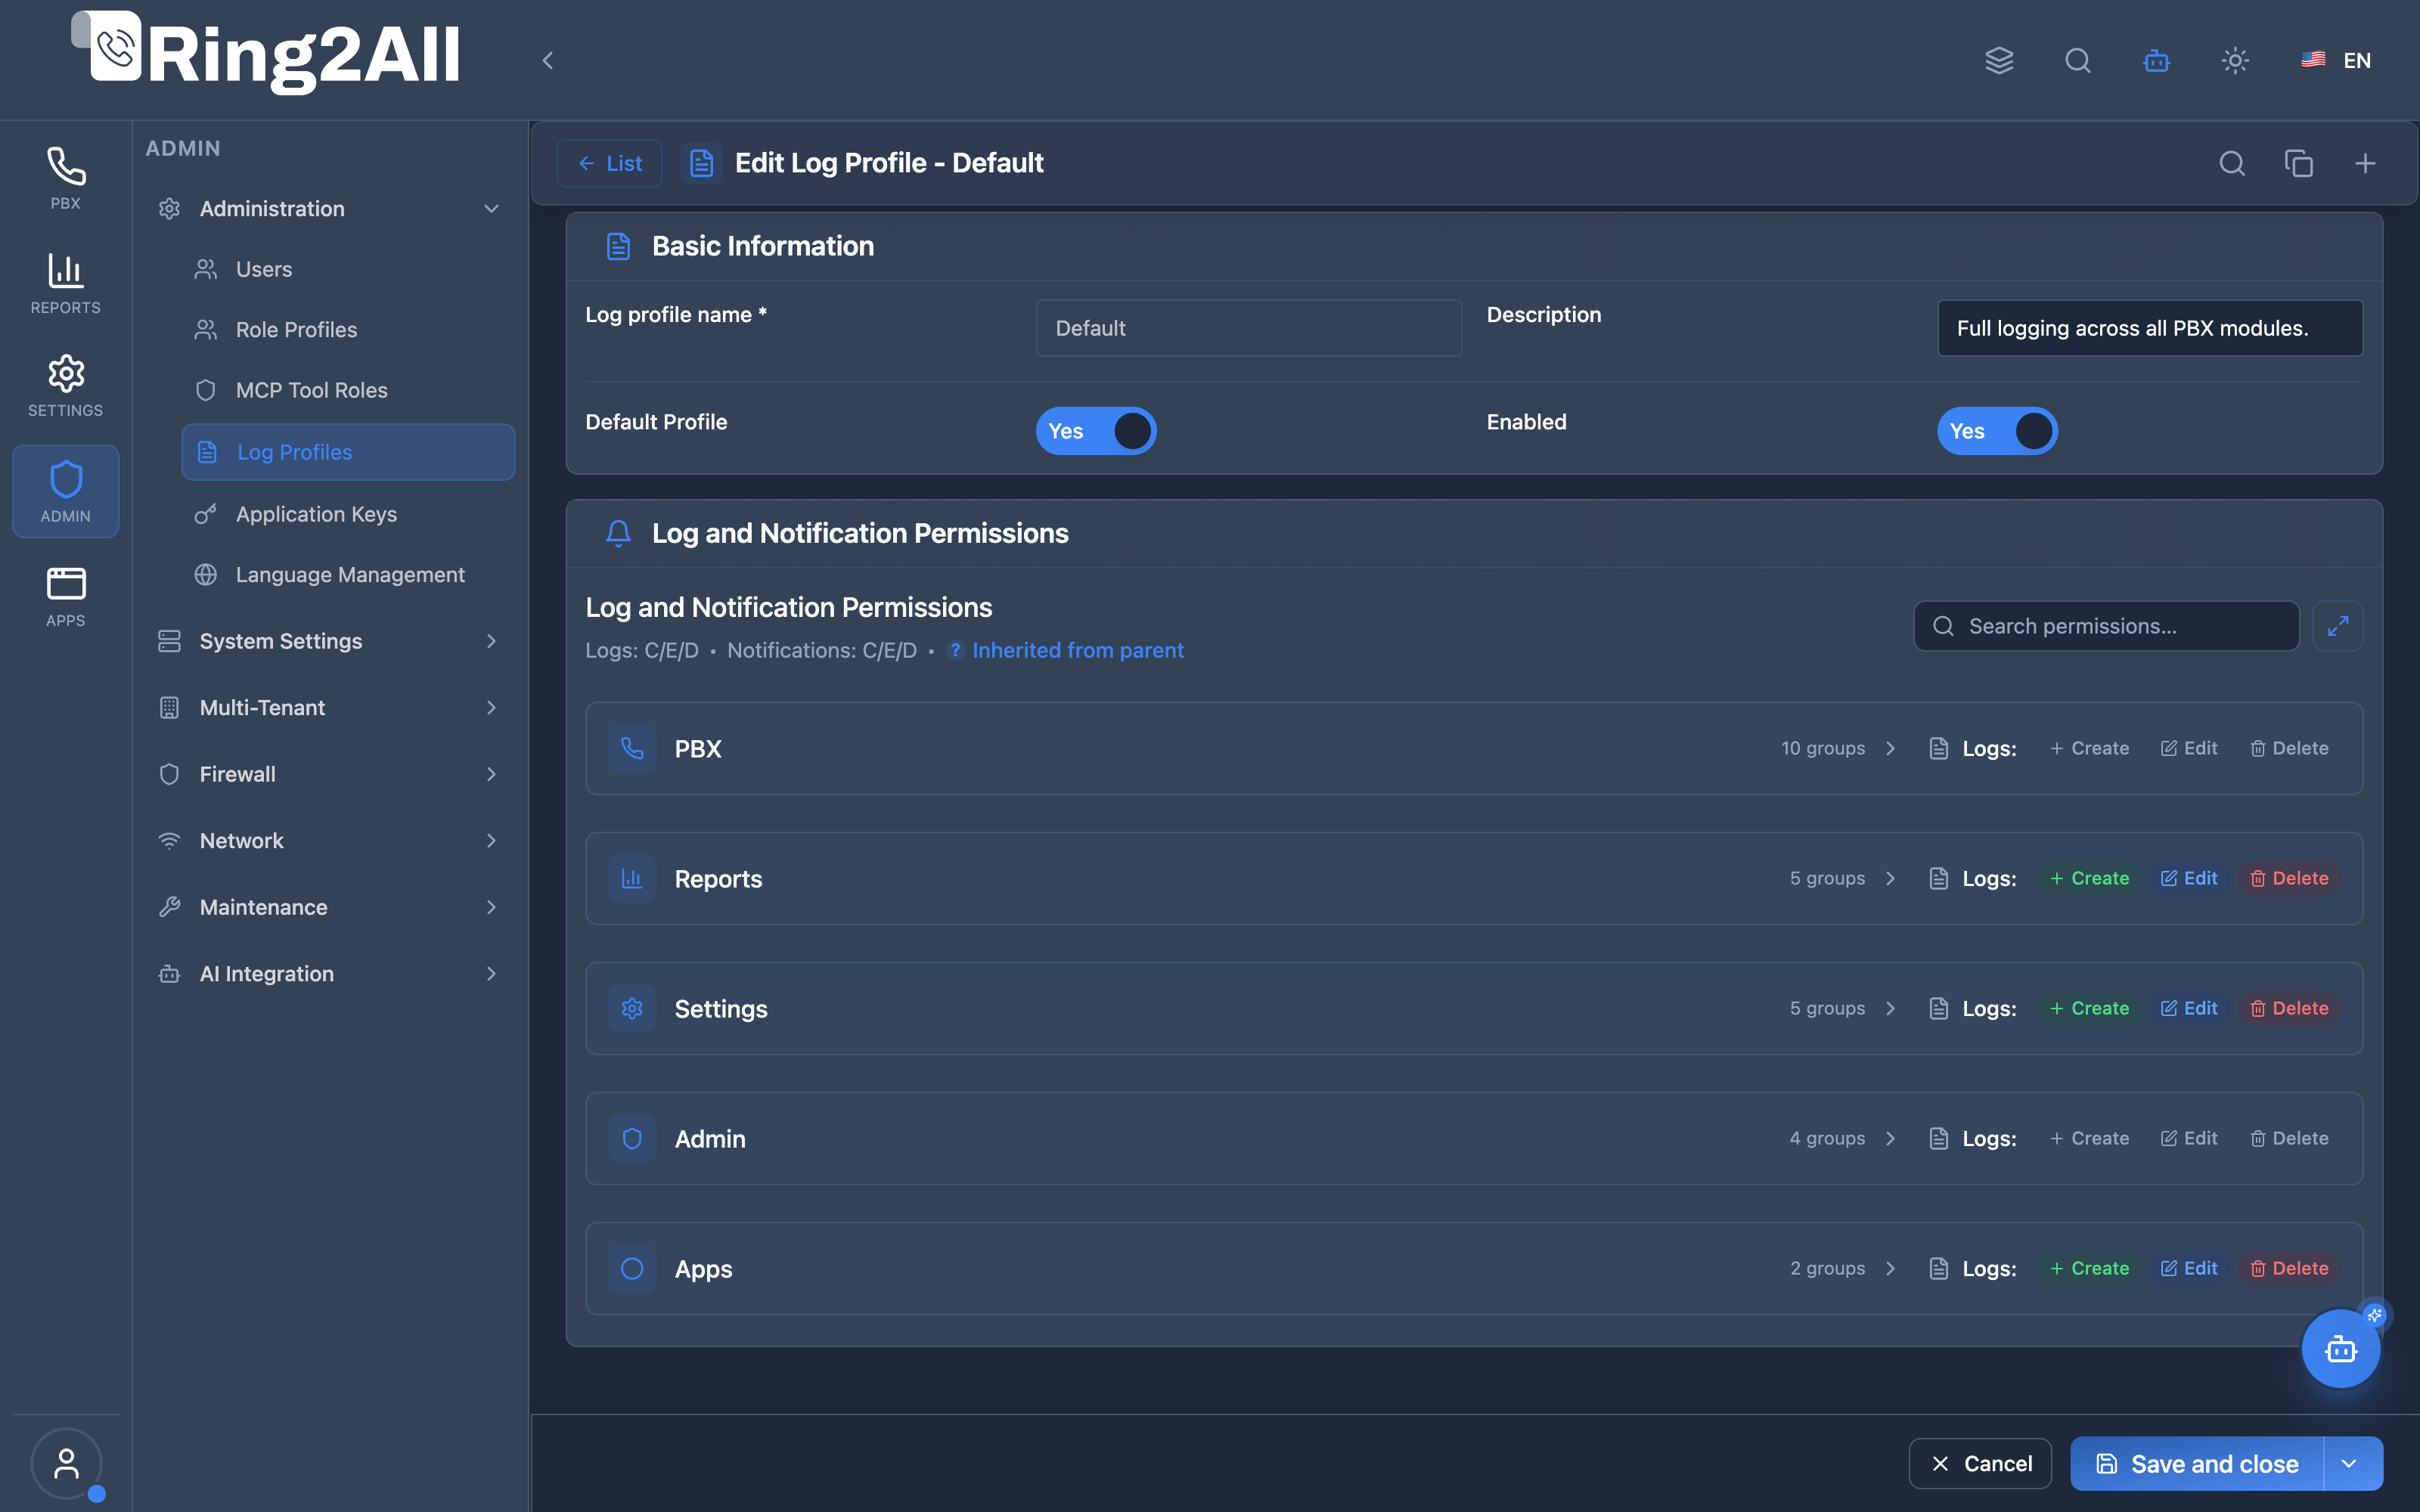The width and height of the screenshot is (2420, 1512).
Task: Click the user profile avatar icon
Action: (66, 1464)
